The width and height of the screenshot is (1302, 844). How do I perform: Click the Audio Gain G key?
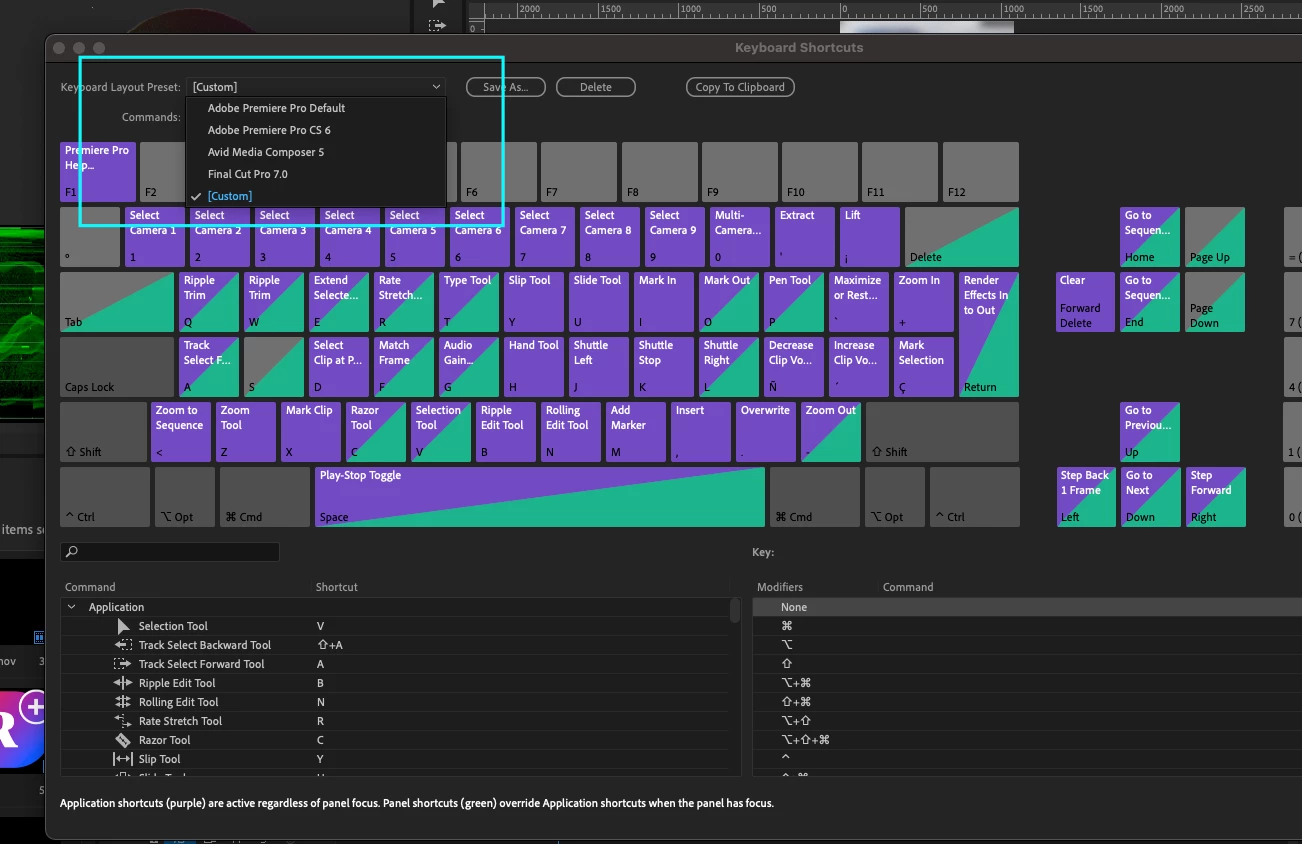(x=469, y=367)
